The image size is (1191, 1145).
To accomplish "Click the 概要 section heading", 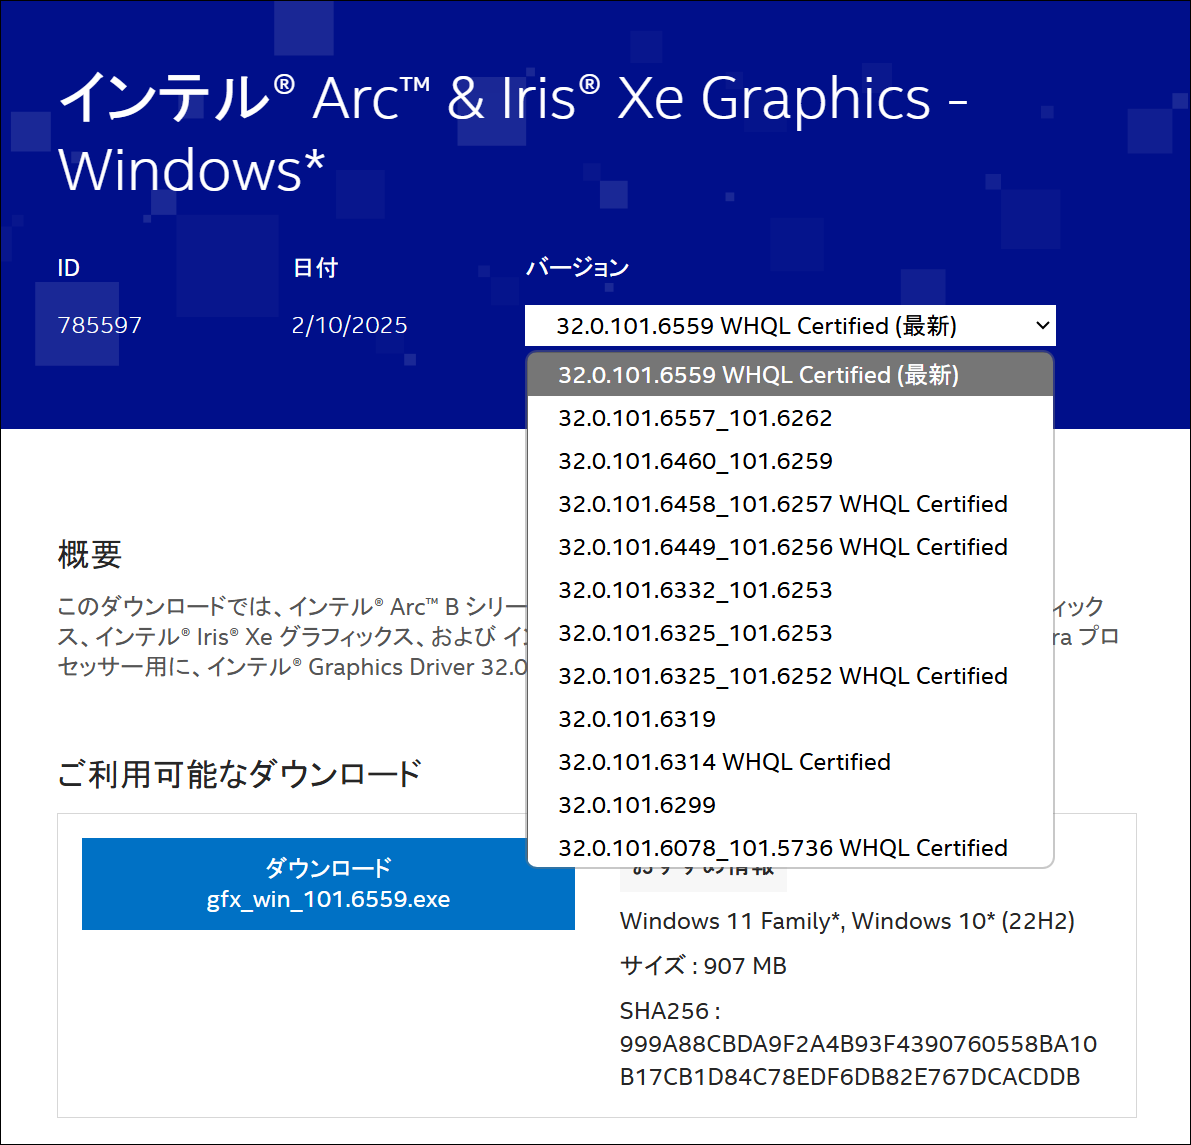I will (90, 554).
